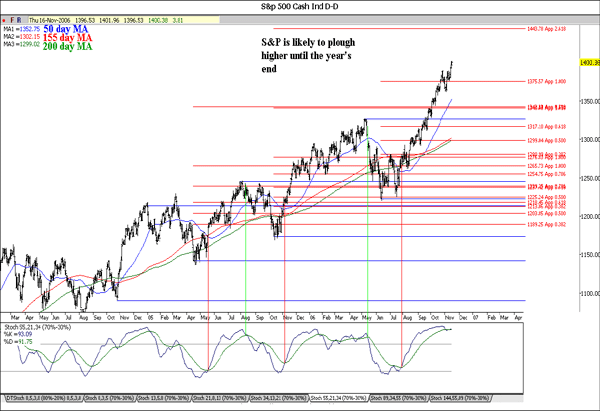This screenshot has width=600, height=411.
Task: Click the high value 1401.96 in the data bar
Action: coord(109,20)
